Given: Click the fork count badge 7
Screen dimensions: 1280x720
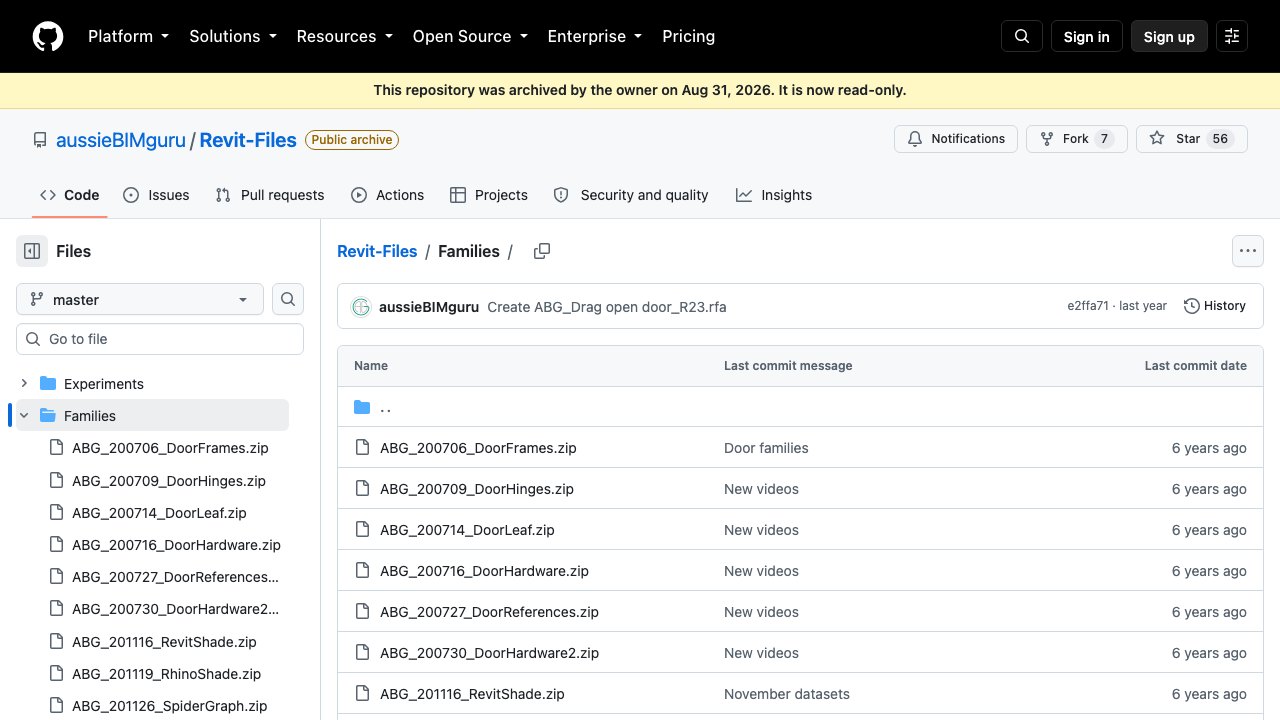Looking at the screenshot, I should pyautogui.click(x=1104, y=139).
